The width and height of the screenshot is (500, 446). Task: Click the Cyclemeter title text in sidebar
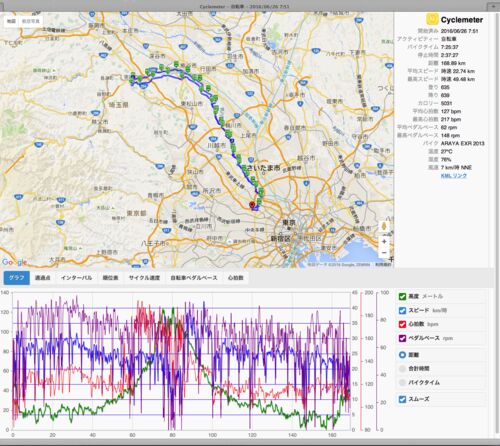pyautogui.click(x=462, y=20)
